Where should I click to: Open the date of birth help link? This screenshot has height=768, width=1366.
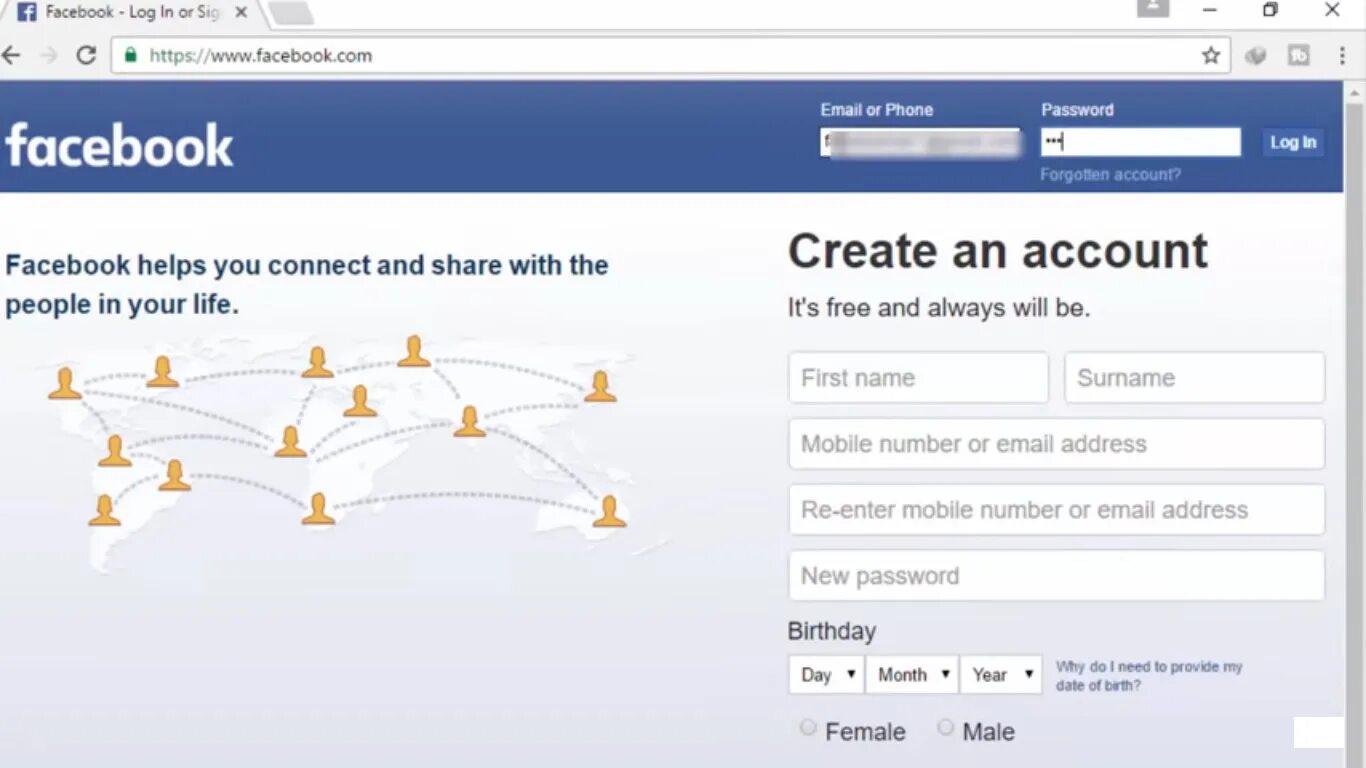tap(1149, 676)
